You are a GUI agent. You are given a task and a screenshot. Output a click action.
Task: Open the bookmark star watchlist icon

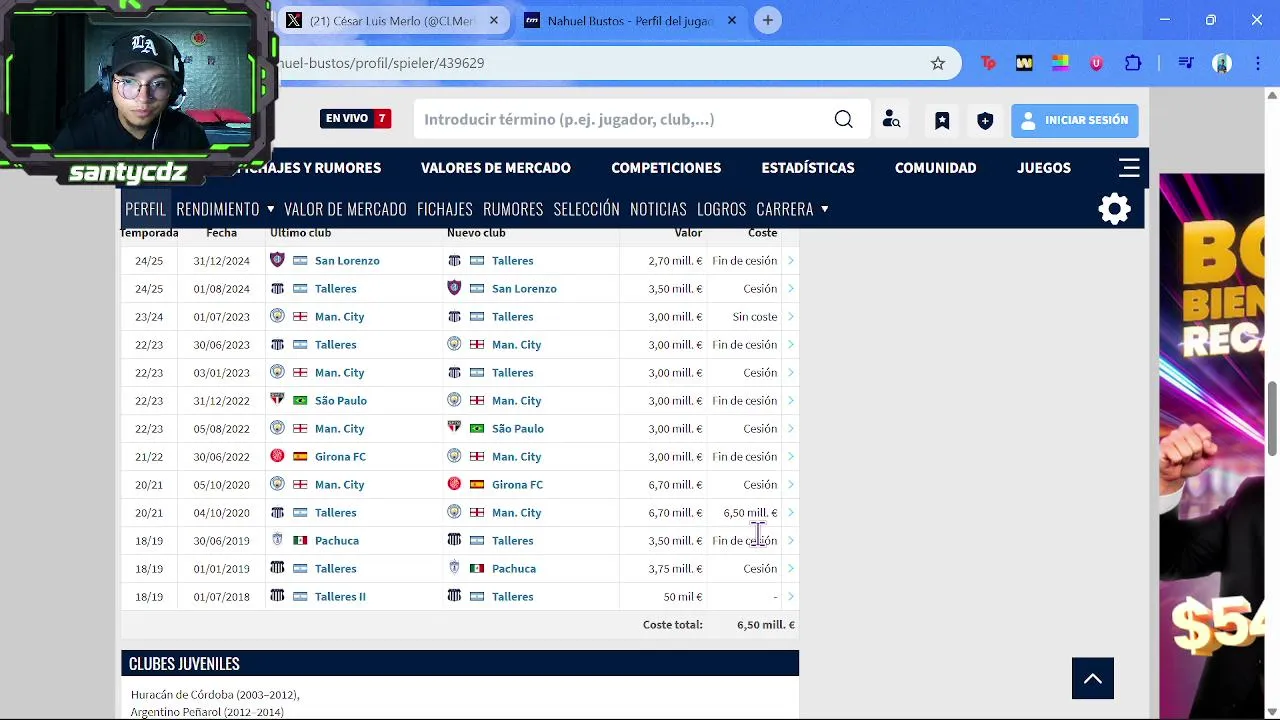(942, 120)
